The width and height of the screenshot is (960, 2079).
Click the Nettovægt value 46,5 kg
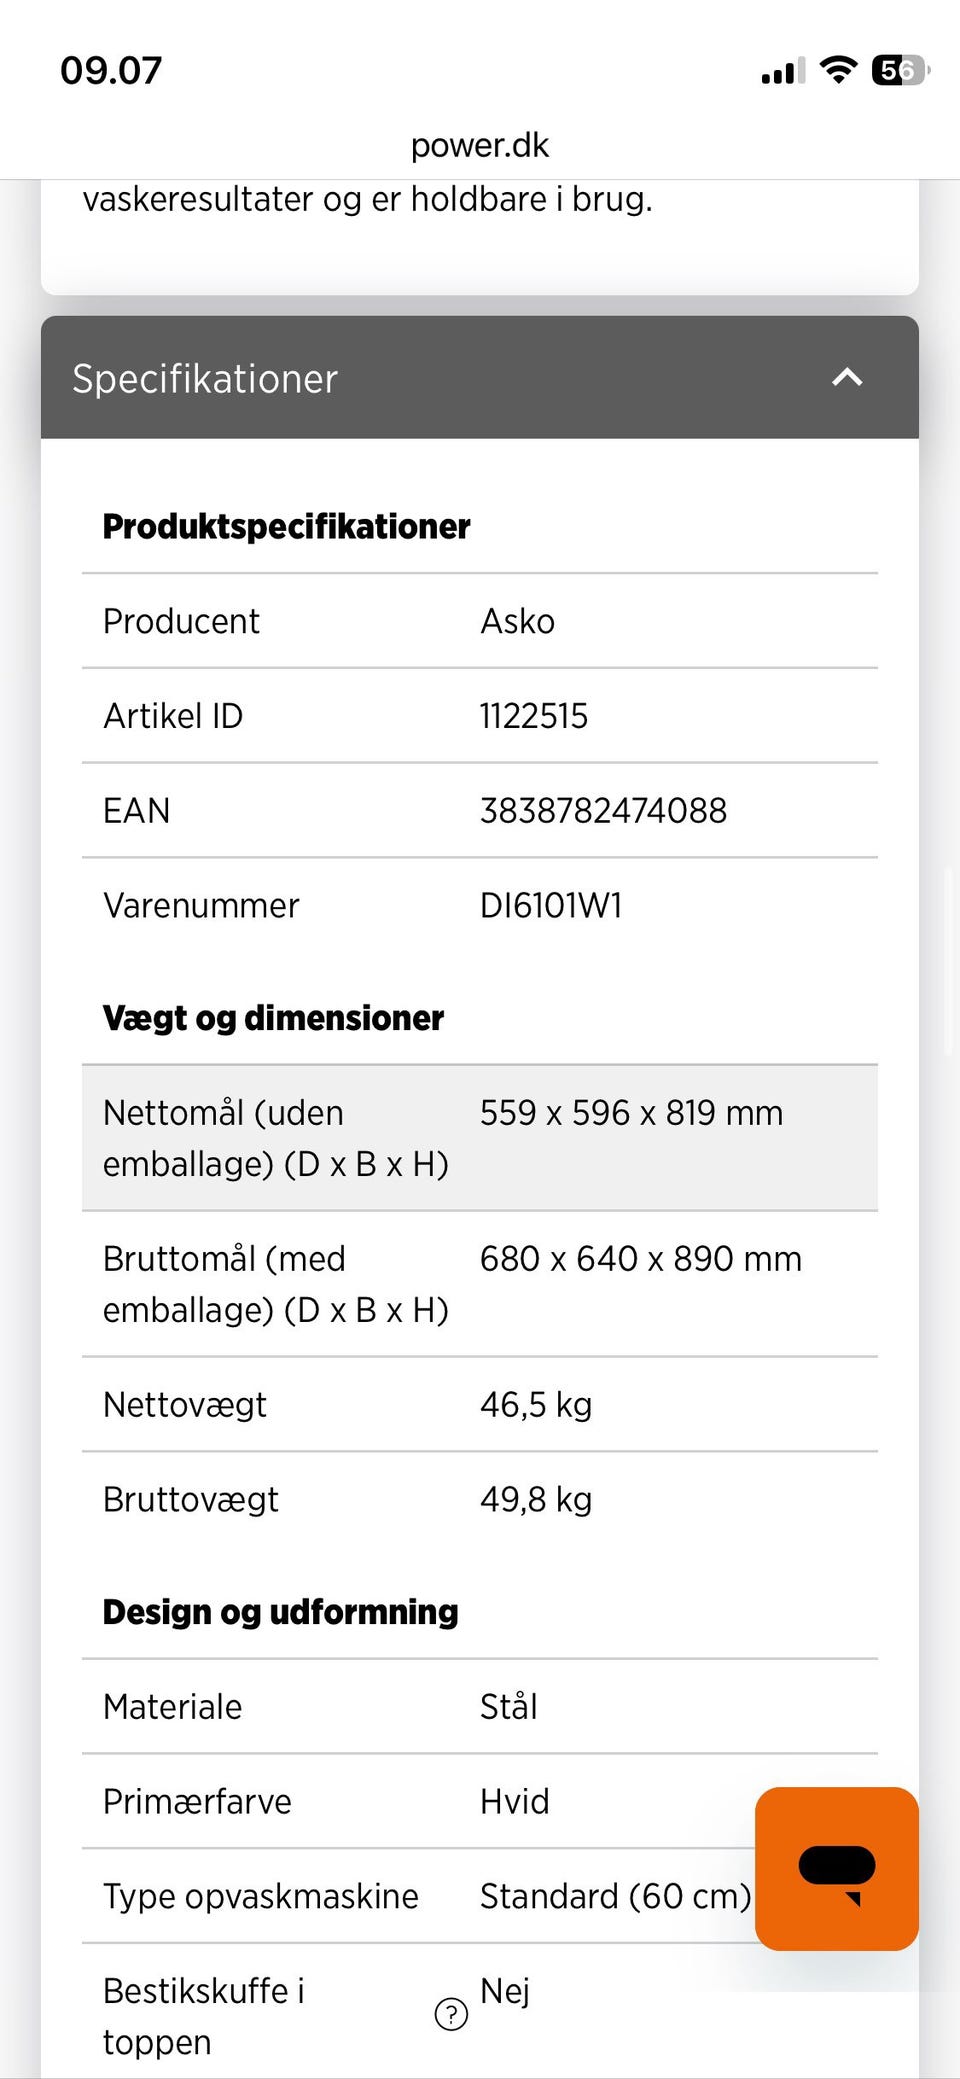point(536,1405)
